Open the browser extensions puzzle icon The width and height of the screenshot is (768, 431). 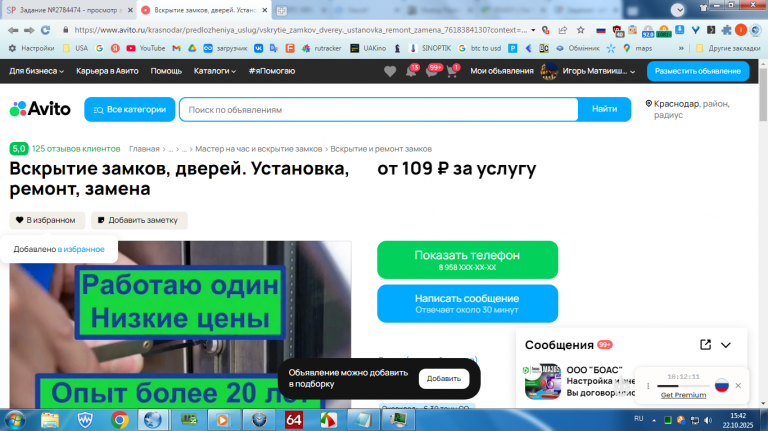point(726,30)
